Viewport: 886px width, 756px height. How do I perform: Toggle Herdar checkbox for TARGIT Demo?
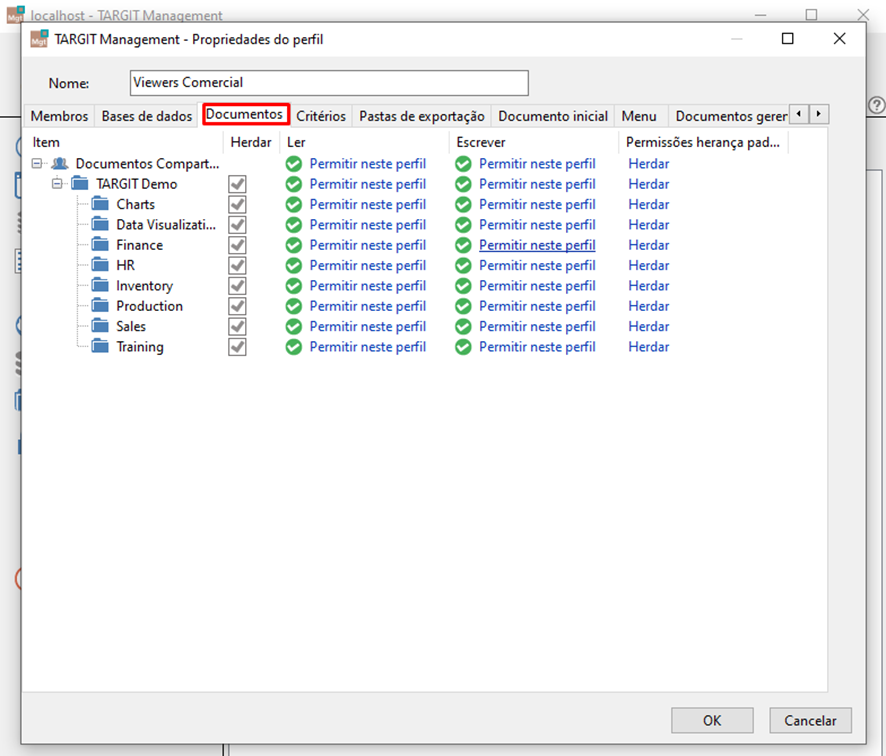click(237, 184)
